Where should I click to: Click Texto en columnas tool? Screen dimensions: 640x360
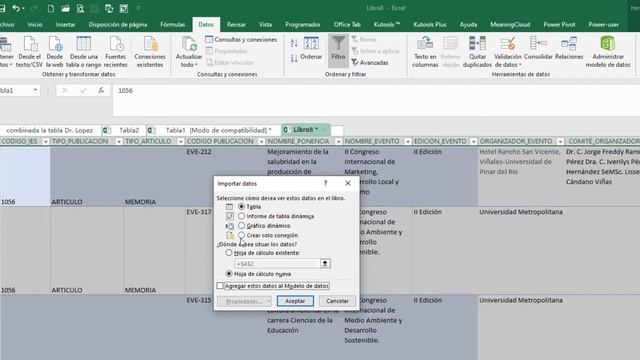pos(425,52)
